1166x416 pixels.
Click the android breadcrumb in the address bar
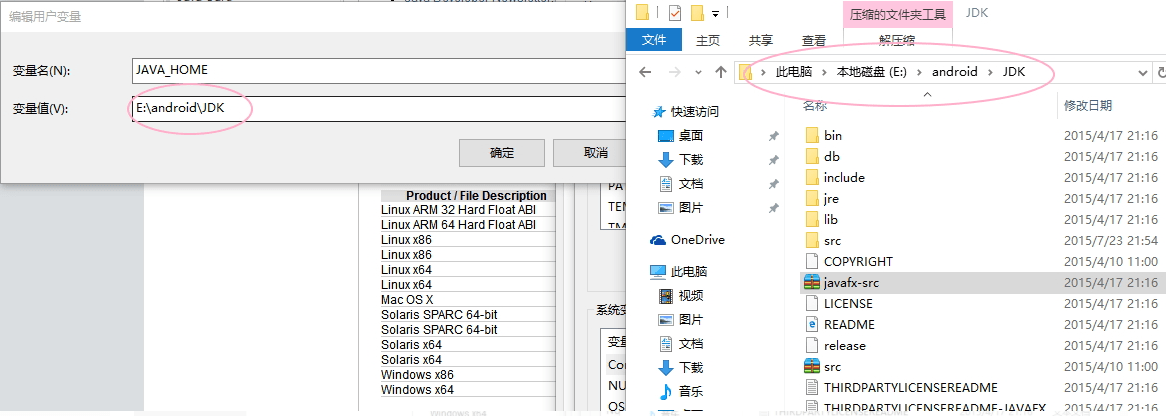(954, 72)
